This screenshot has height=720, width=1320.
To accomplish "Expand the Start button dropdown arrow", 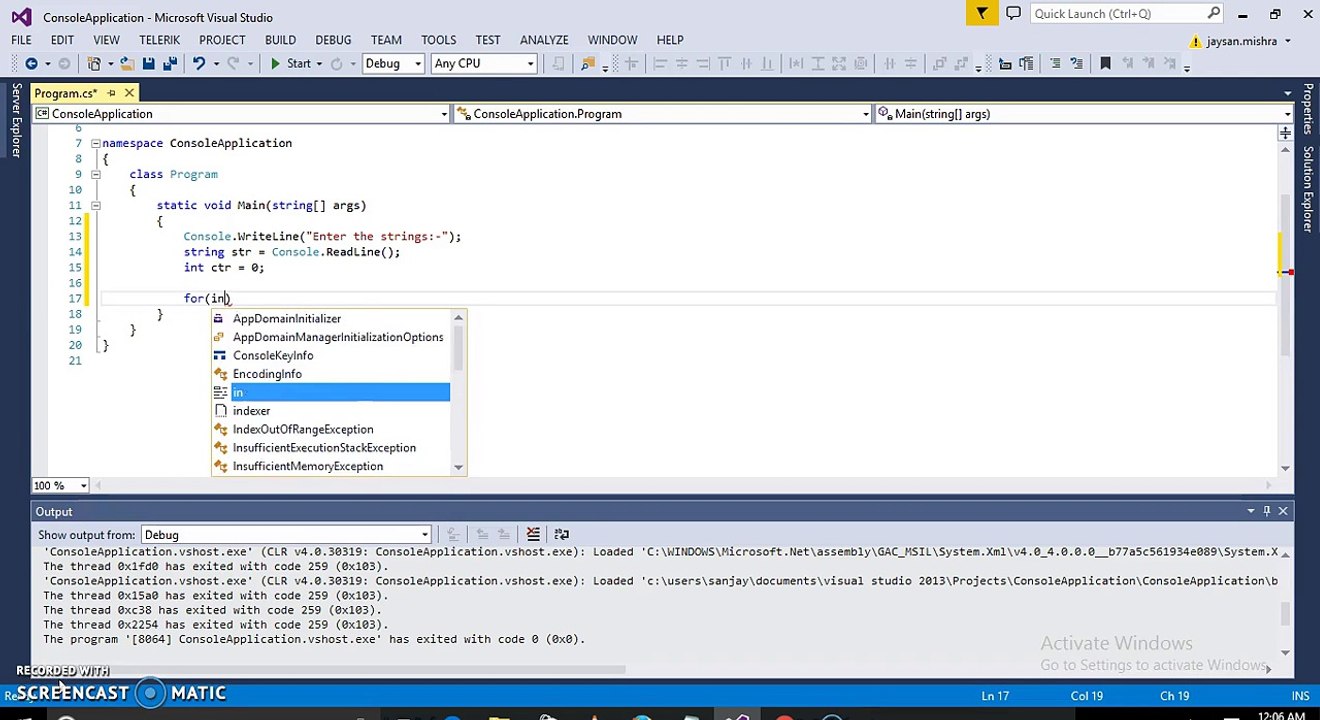I will click(x=320, y=64).
